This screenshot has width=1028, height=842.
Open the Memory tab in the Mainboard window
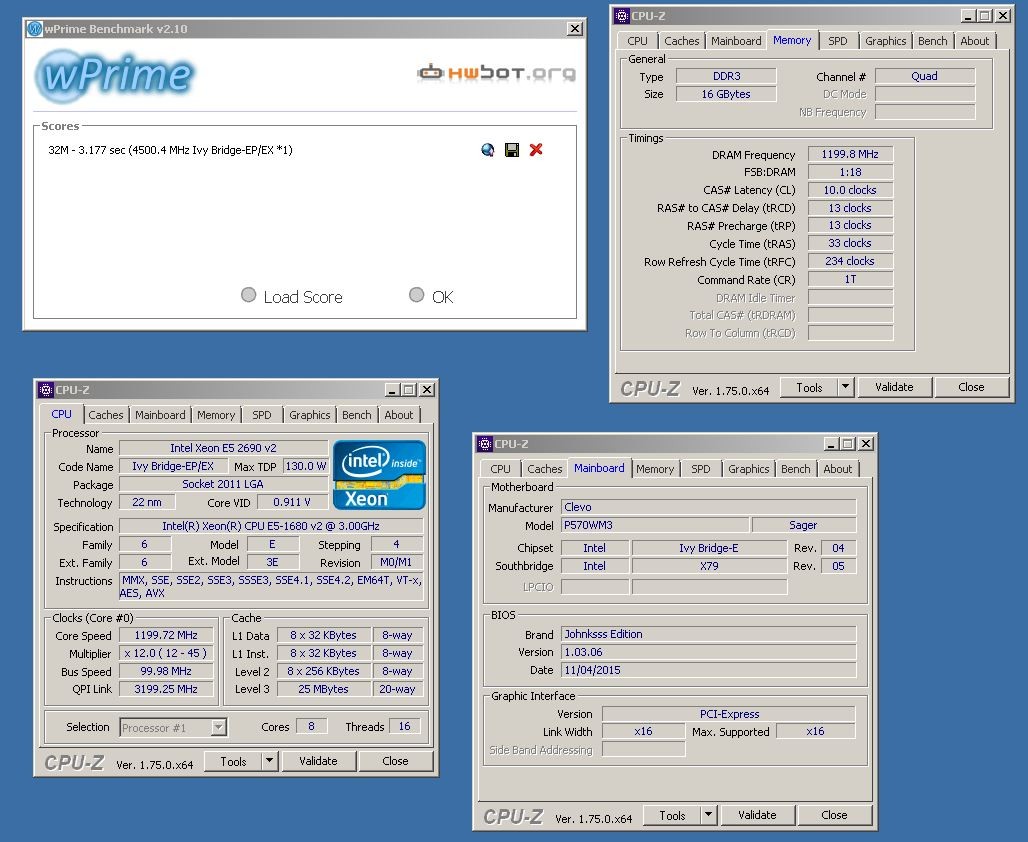point(655,469)
